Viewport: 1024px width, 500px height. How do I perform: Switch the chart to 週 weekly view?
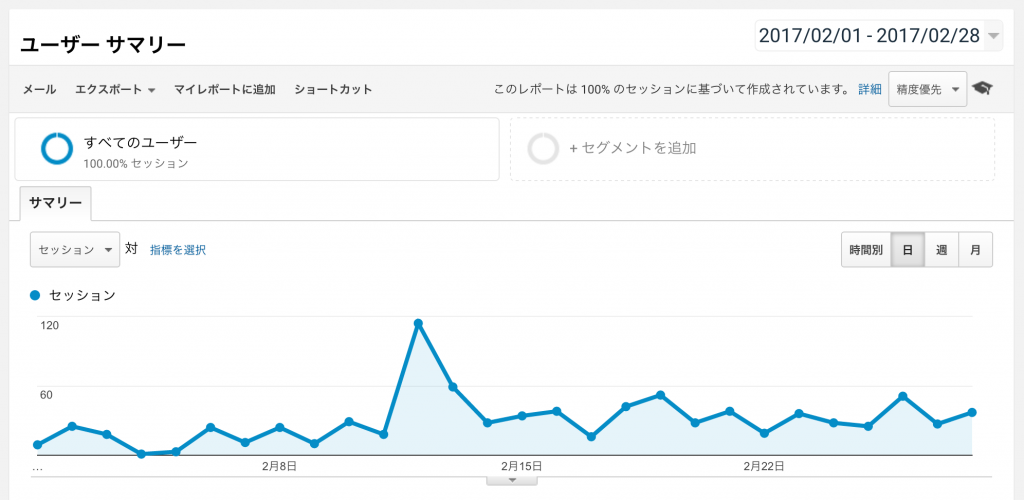click(x=941, y=250)
